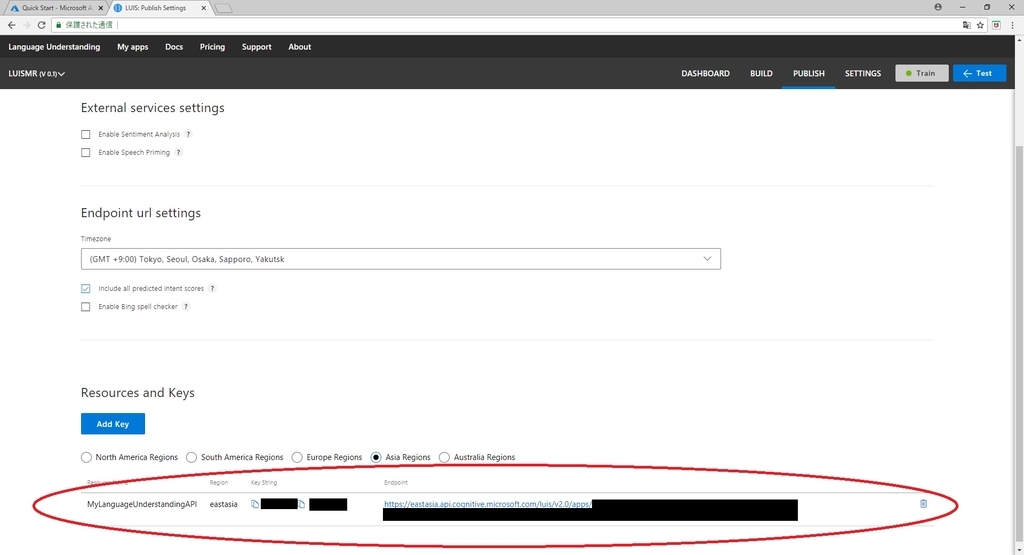This screenshot has width=1024, height=555.
Task: Click the browser back arrow
Action: pos(11,25)
